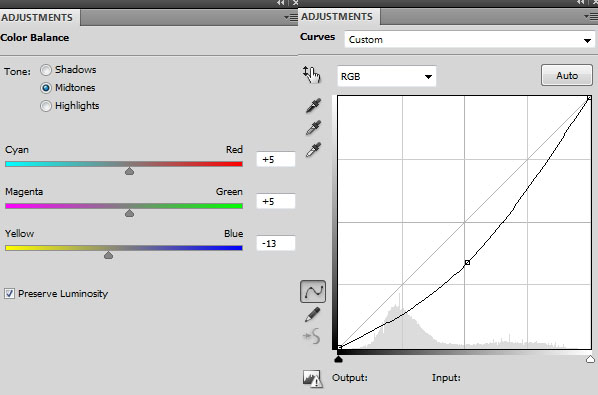Select the pencil draw curve tool
The image size is (598, 395).
click(x=313, y=315)
